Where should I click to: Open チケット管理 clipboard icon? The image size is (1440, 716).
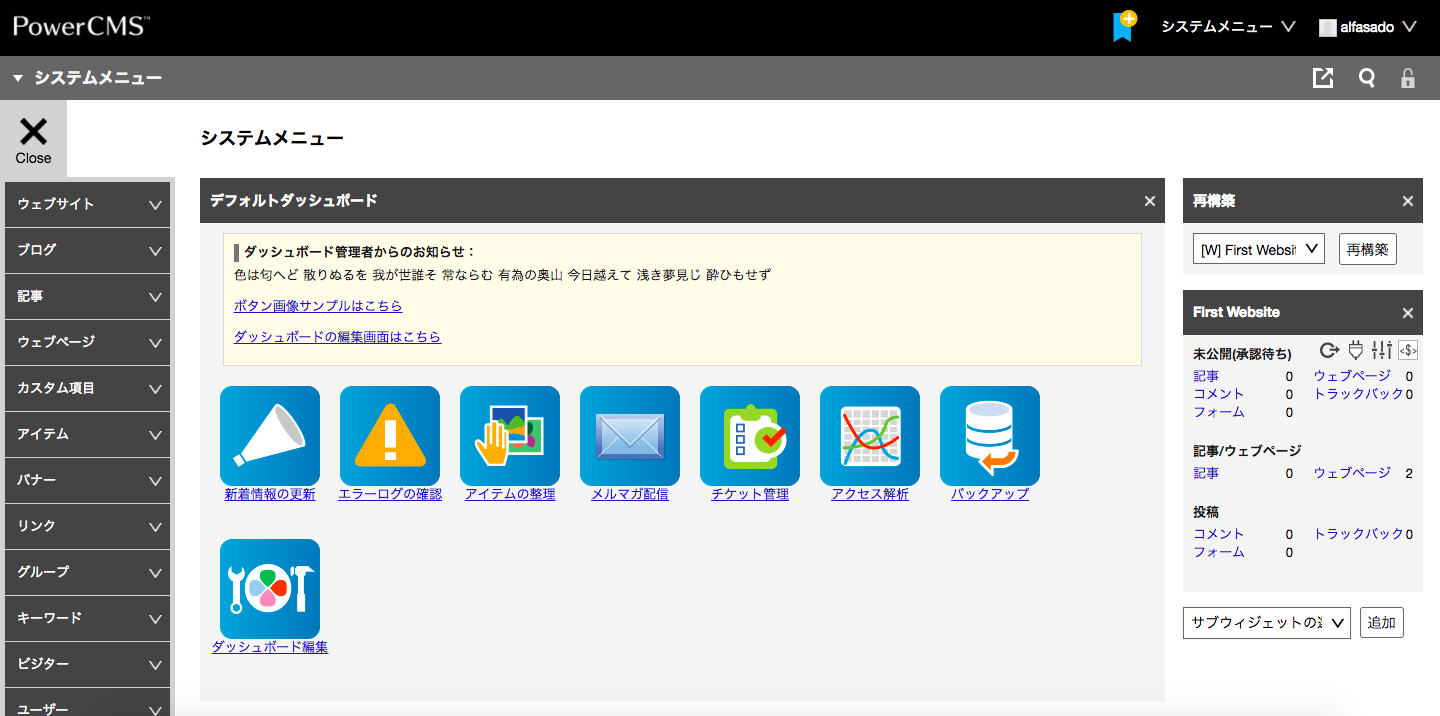[x=750, y=436]
